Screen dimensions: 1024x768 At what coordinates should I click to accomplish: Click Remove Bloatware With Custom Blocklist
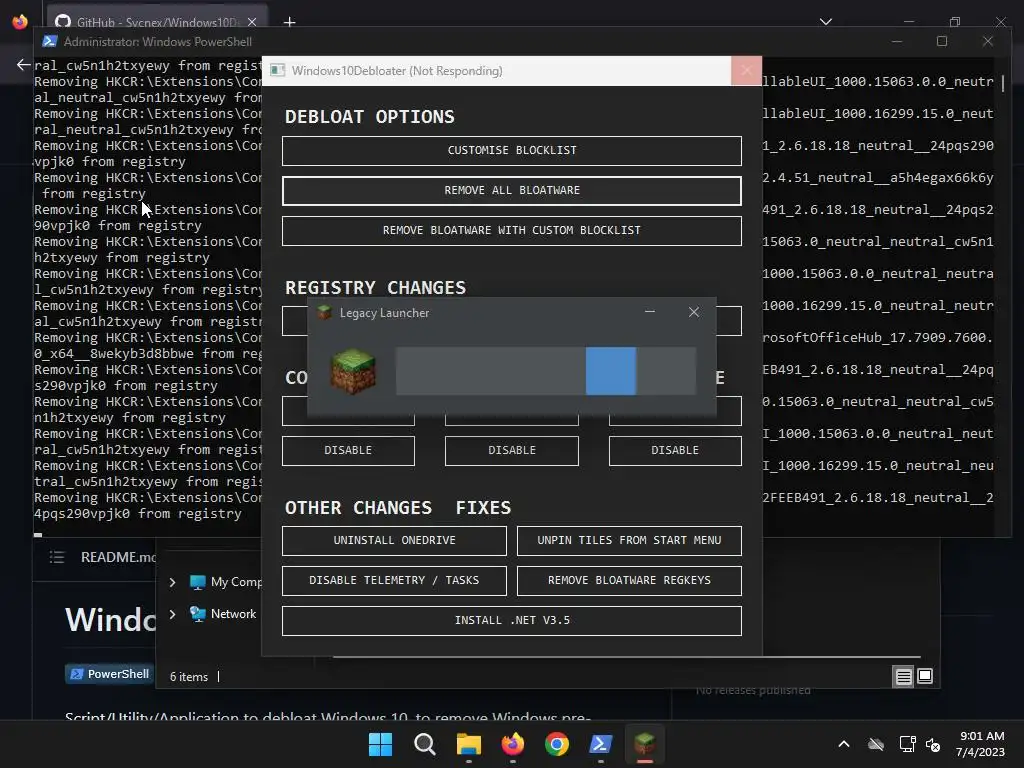[x=511, y=231]
